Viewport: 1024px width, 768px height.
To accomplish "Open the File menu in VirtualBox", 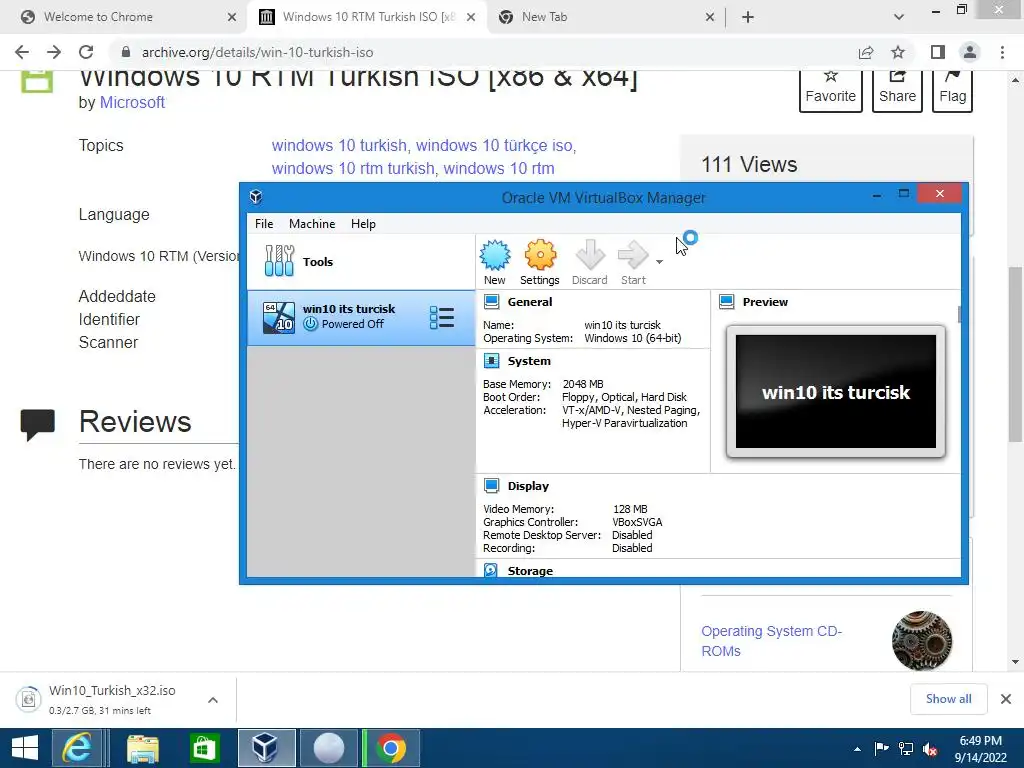I will 264,223.
